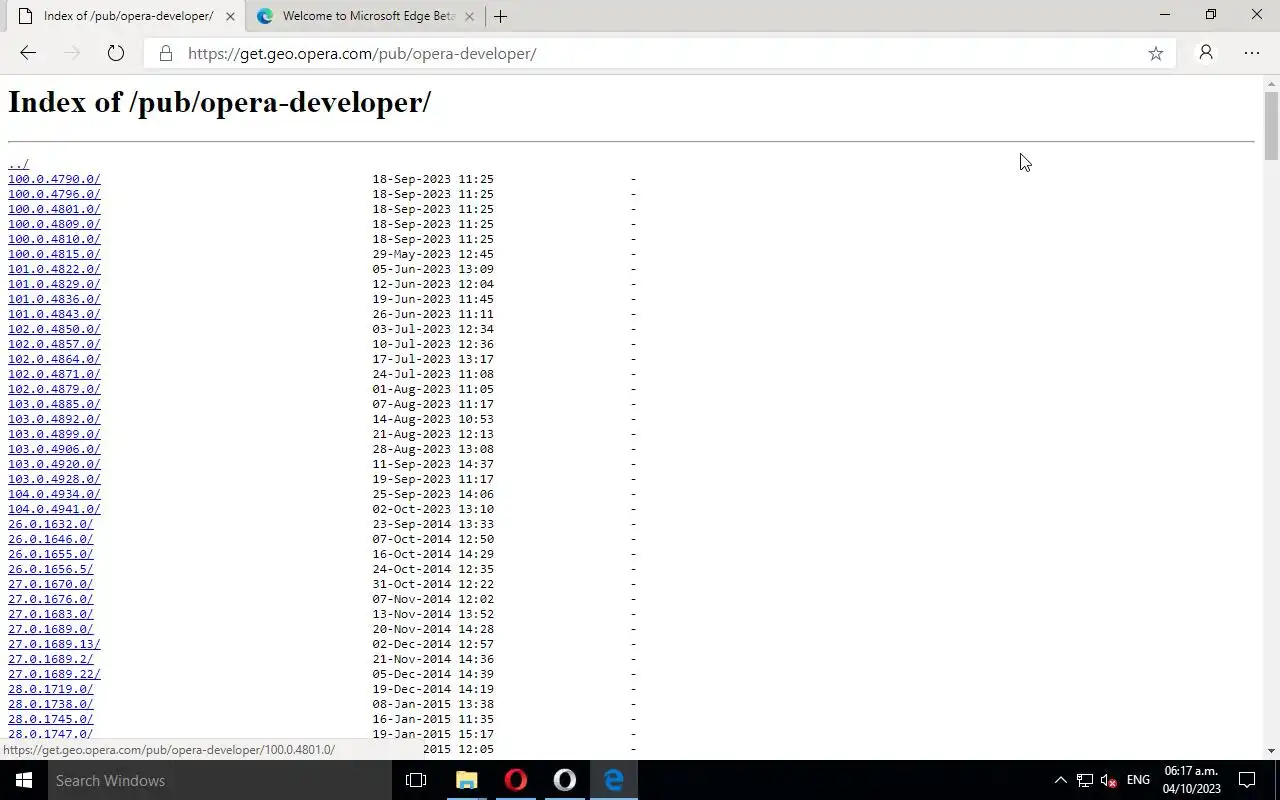
Task: Open a new tab with plus button
Action: (500, 16)
